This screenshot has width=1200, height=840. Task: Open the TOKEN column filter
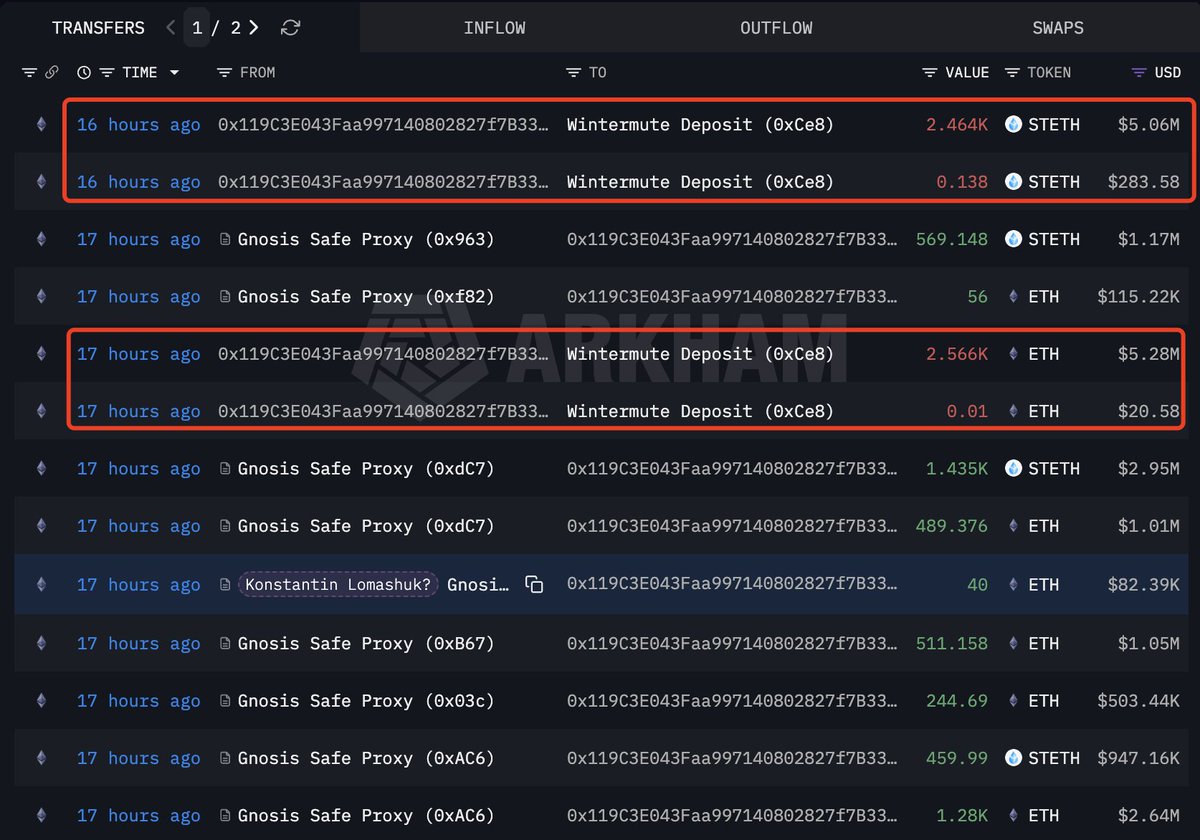tap(1011, 73)
